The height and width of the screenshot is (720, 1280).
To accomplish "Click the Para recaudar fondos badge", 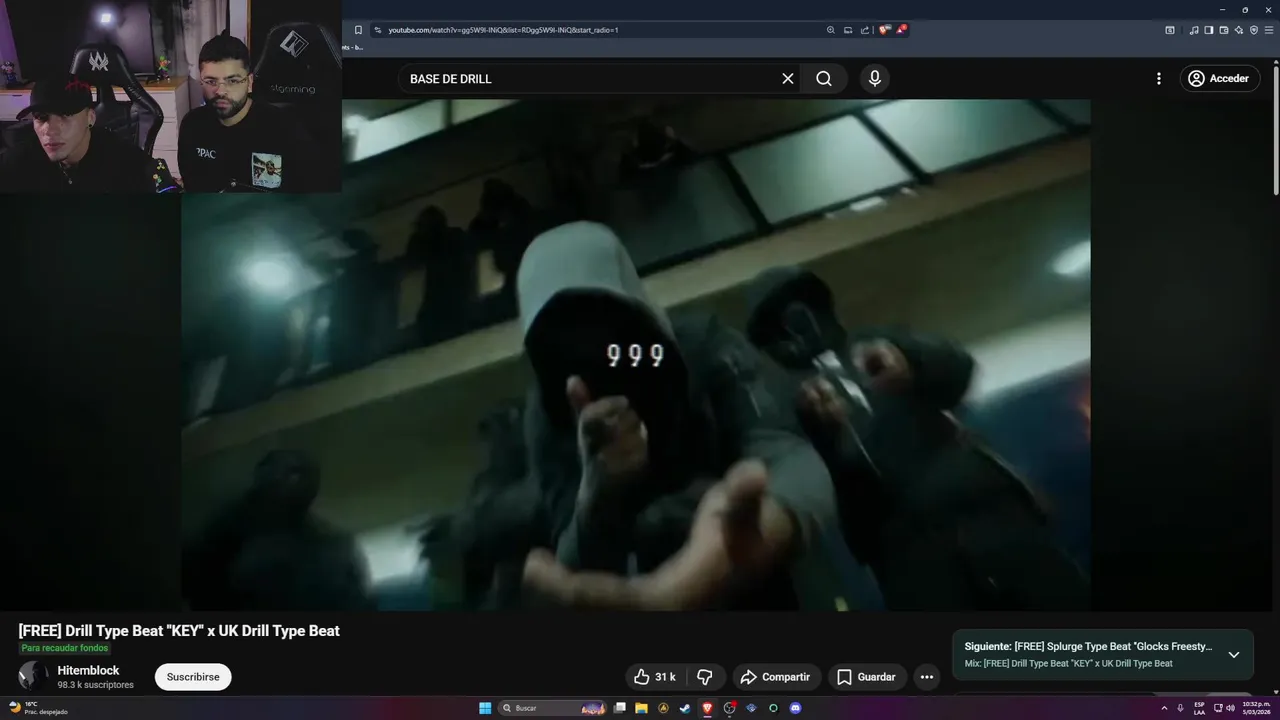I will coord(65,648).
